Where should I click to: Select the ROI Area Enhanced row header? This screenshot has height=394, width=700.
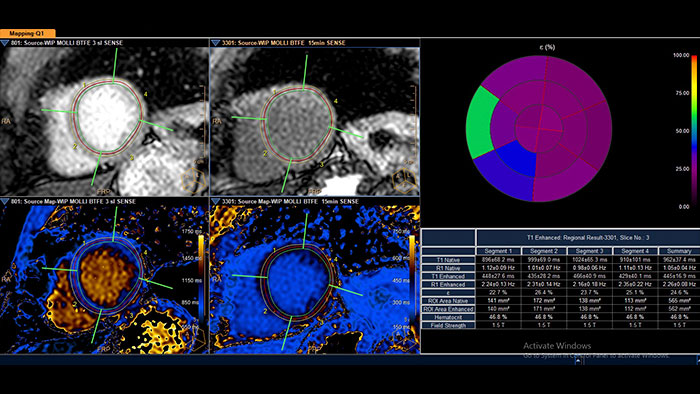(448, 309)
